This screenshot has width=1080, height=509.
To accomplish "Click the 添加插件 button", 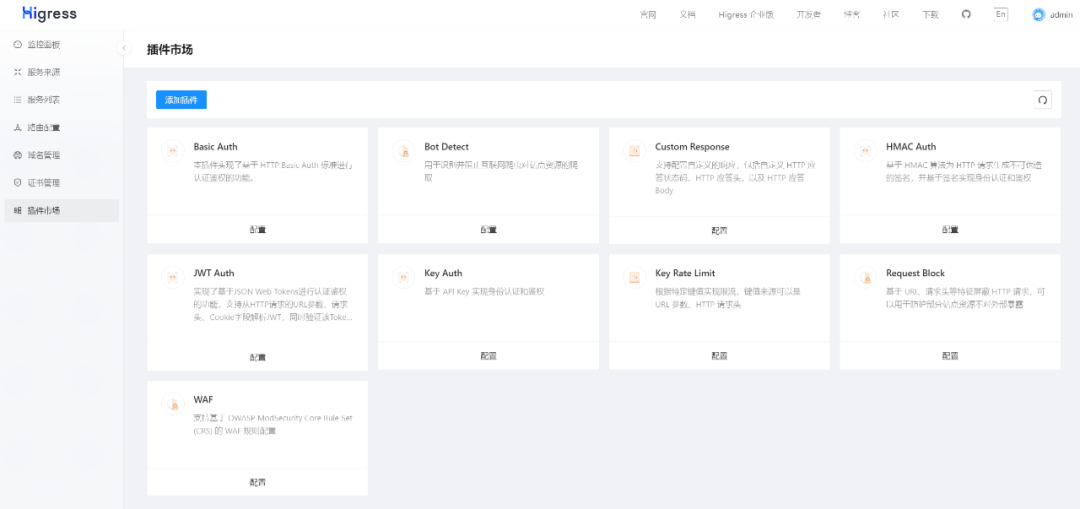I will point(181,100).
